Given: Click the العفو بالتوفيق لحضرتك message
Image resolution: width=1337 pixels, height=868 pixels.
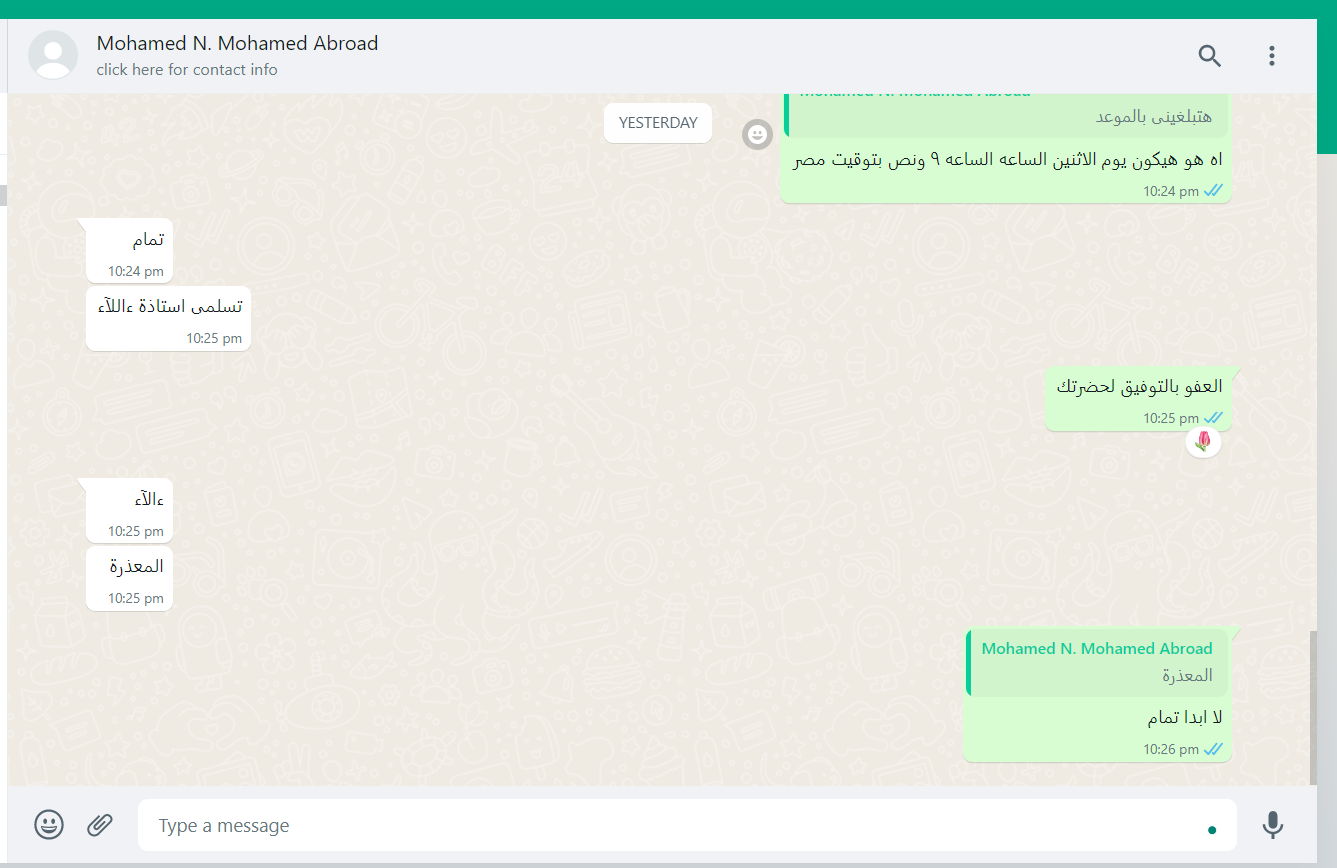Looking at the screenshot, I should [1138, 399].
